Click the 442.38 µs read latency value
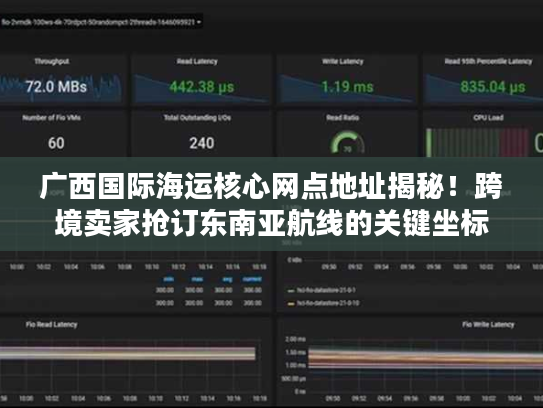The height and width of the screenshot is (408, 543). tap(202, 86)
